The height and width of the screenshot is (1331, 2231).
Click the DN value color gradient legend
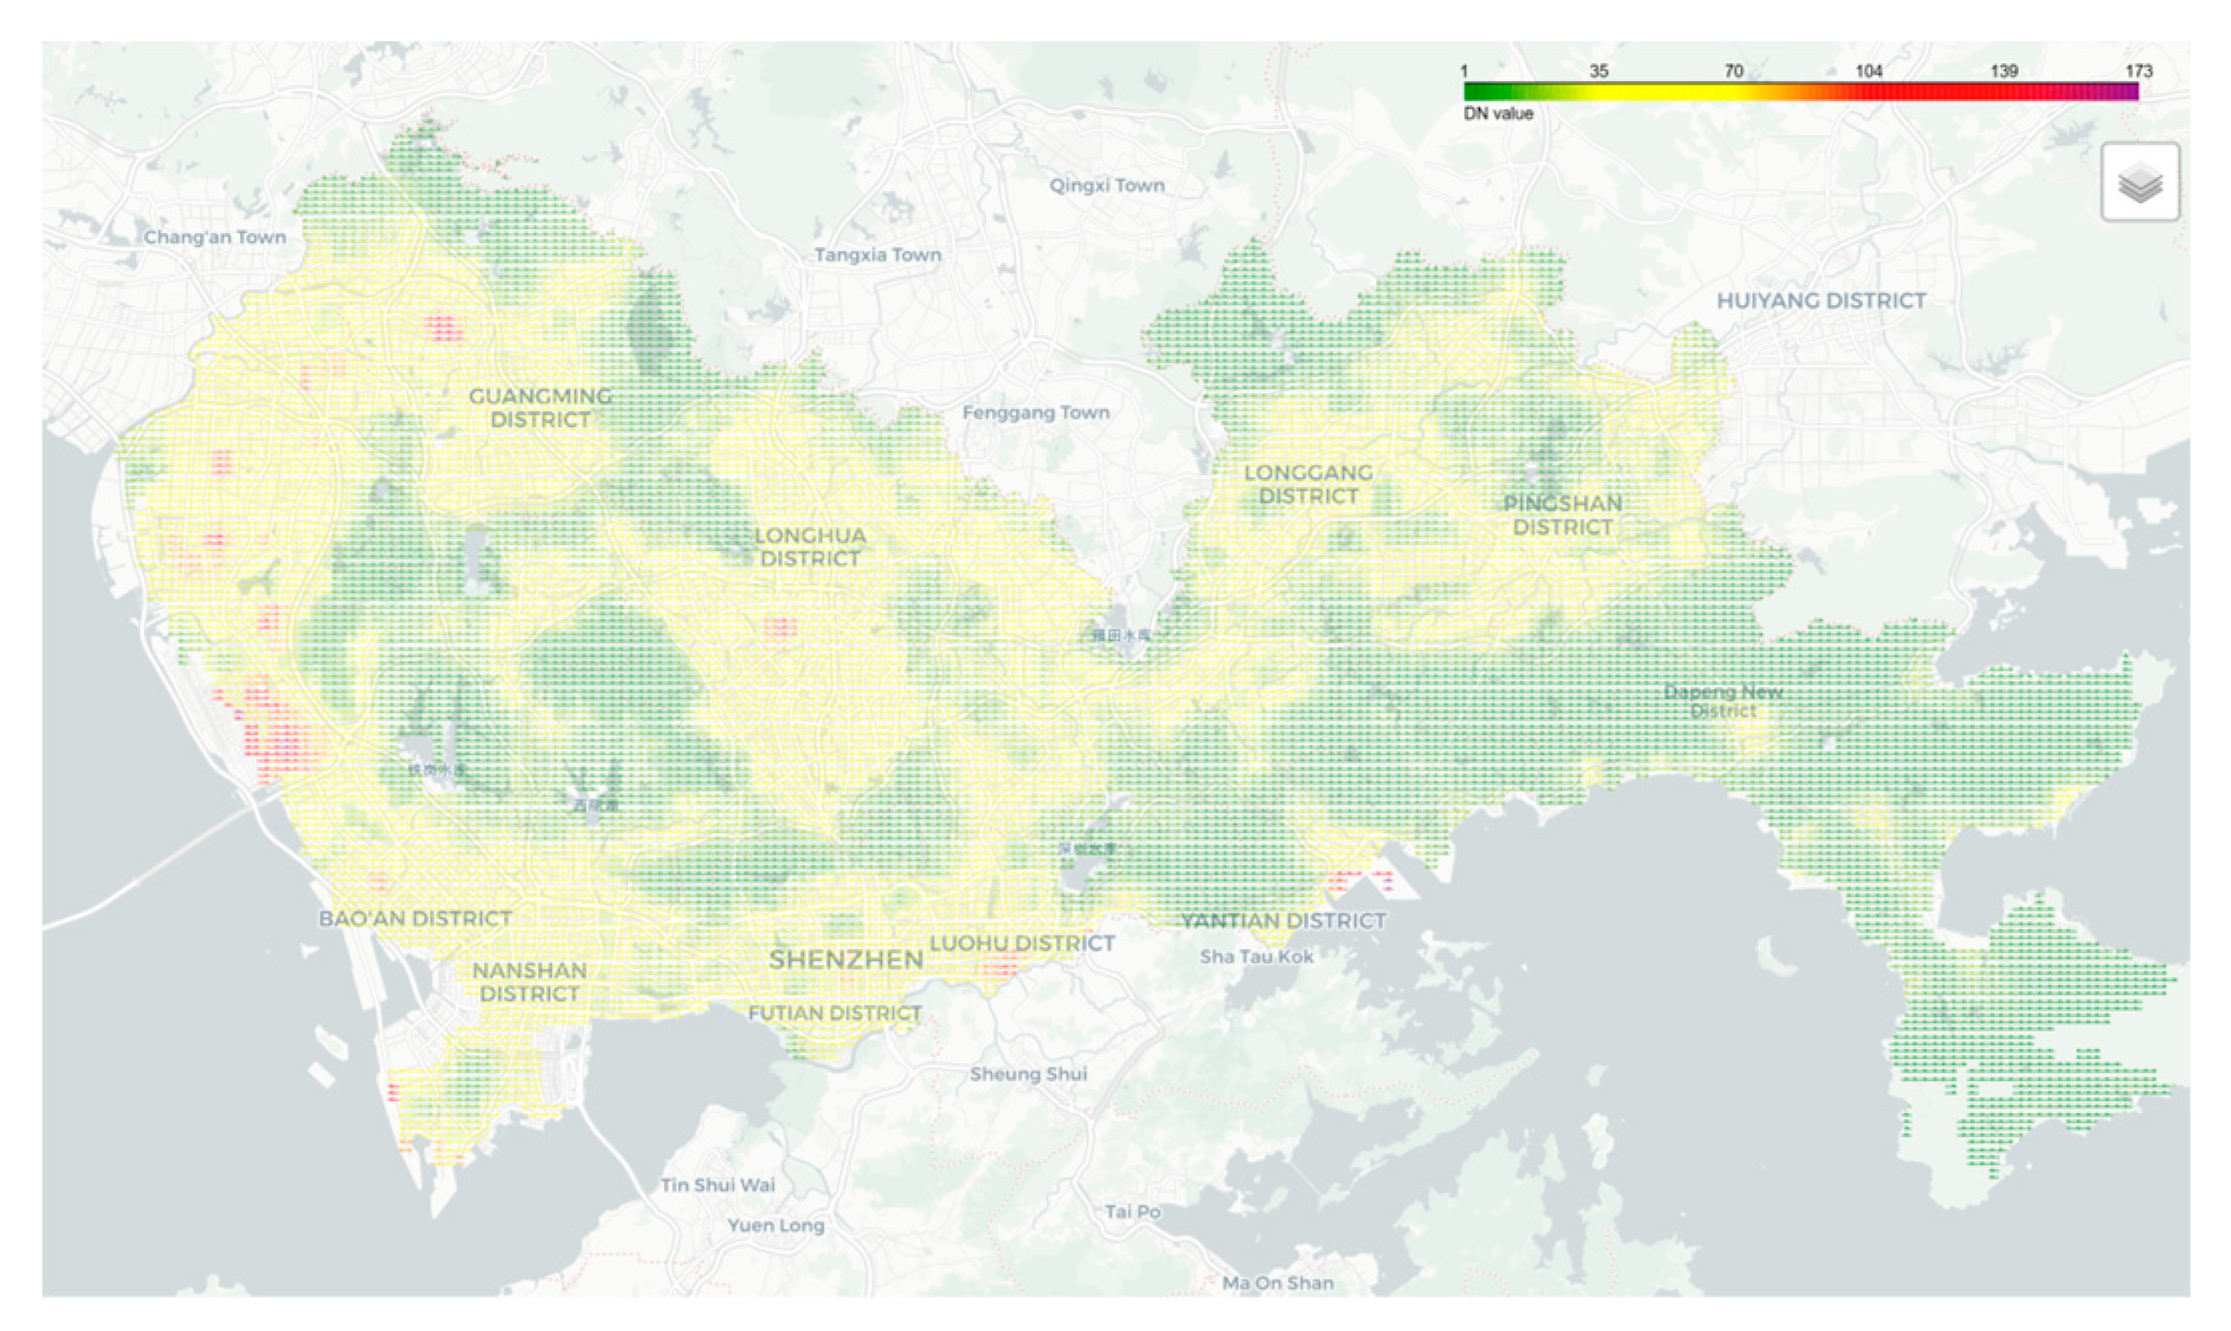pyautogui.click(x=1800, y=92)
